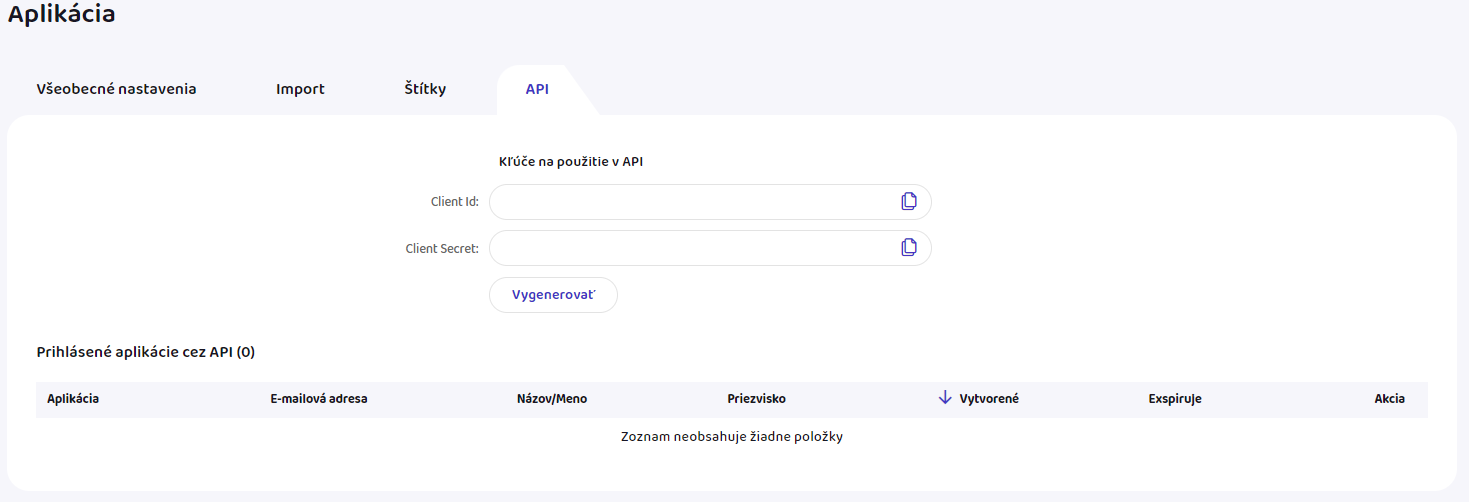
Task: Focus the Client Id field
Action: pos(690,202)
